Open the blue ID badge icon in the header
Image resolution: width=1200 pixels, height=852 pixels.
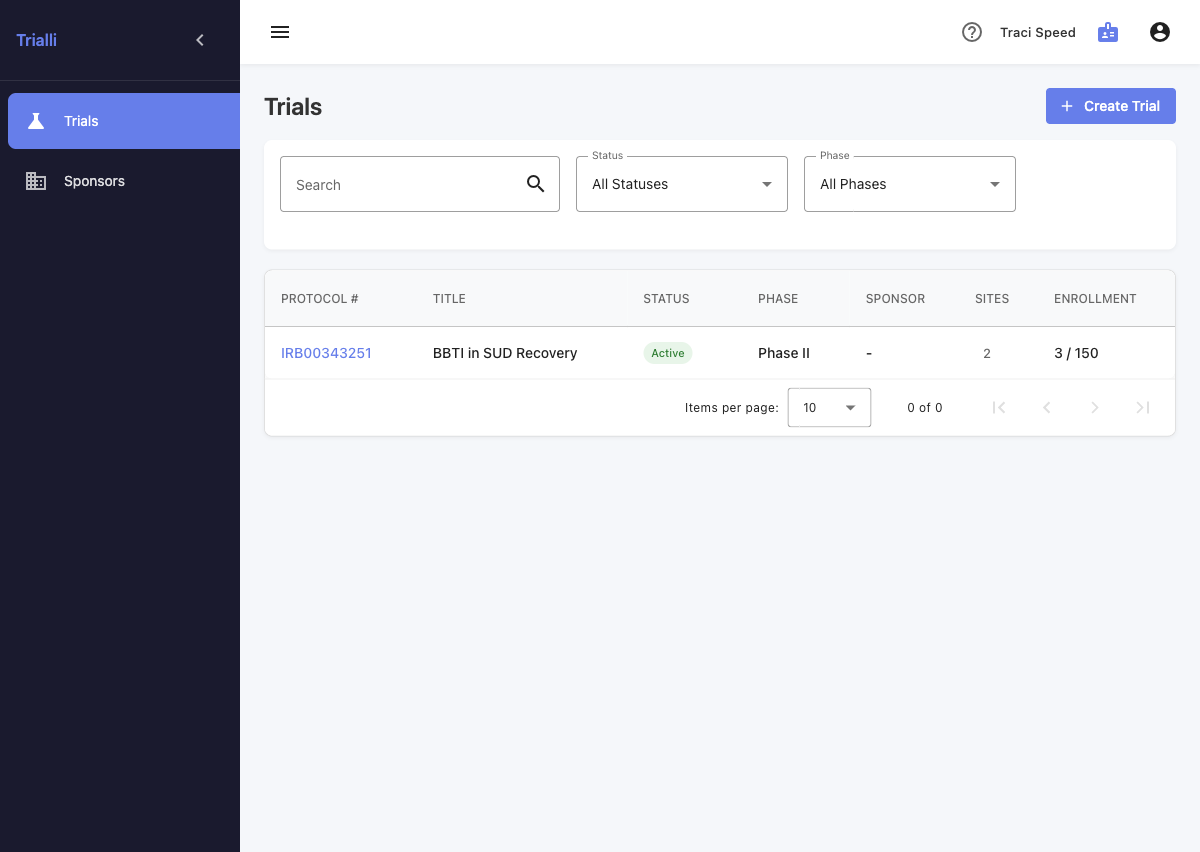1108,32
